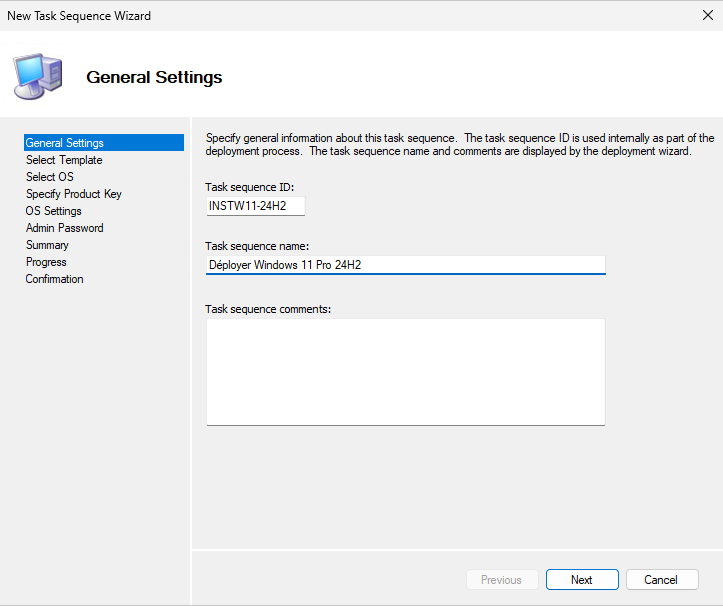Cancel the wizard with Cancel button

tap(660, 580)
